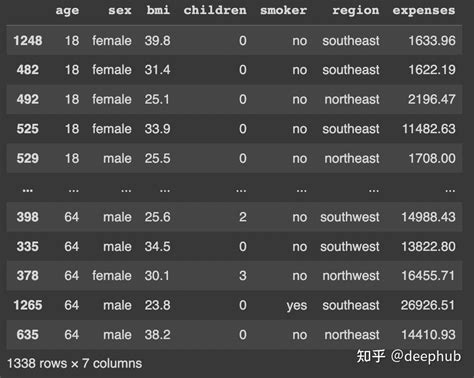Select the children value 3 cell
Screen dimensions: 474x378
243,276
